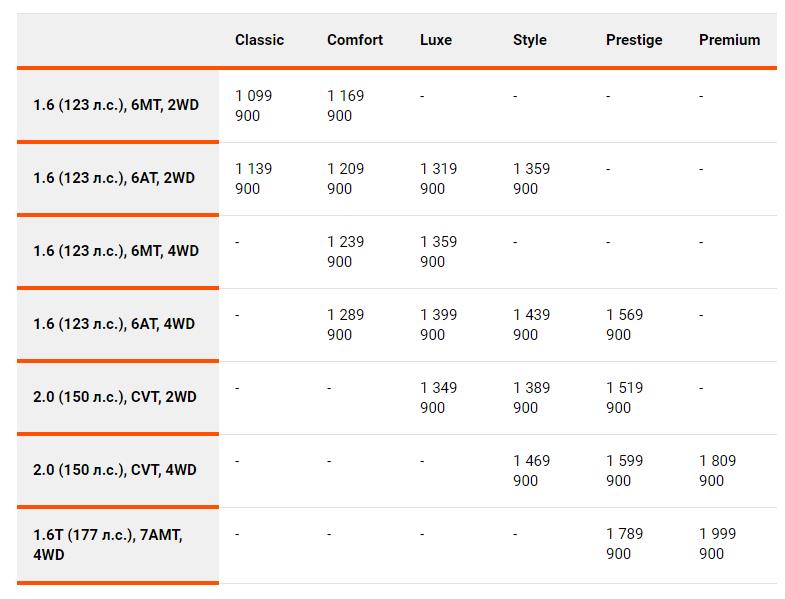Click the Classic price 1 099 900
The image size is (785, 599).
click(x=253, y=106)
